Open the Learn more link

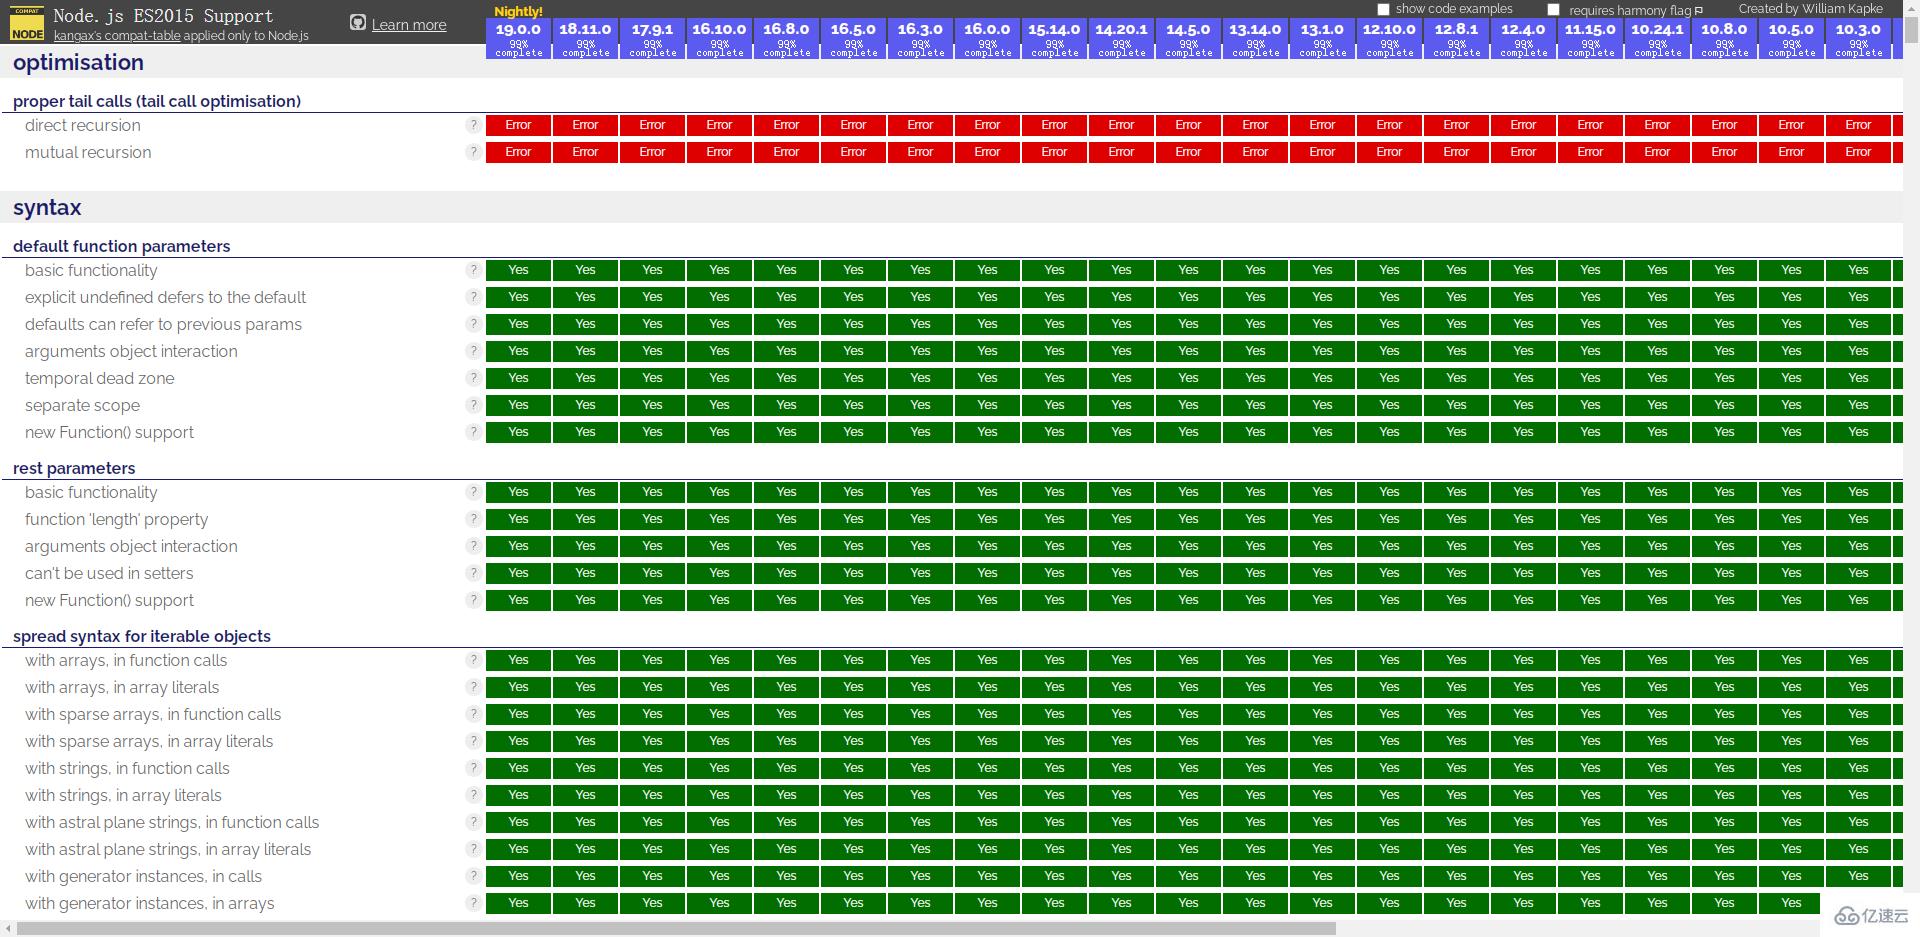point(409,25)
